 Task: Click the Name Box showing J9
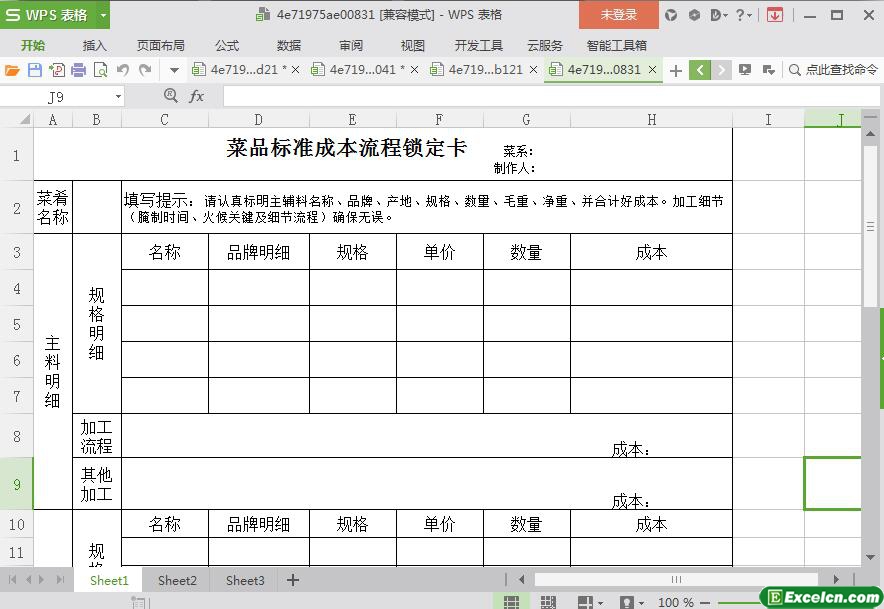(56, 97)
